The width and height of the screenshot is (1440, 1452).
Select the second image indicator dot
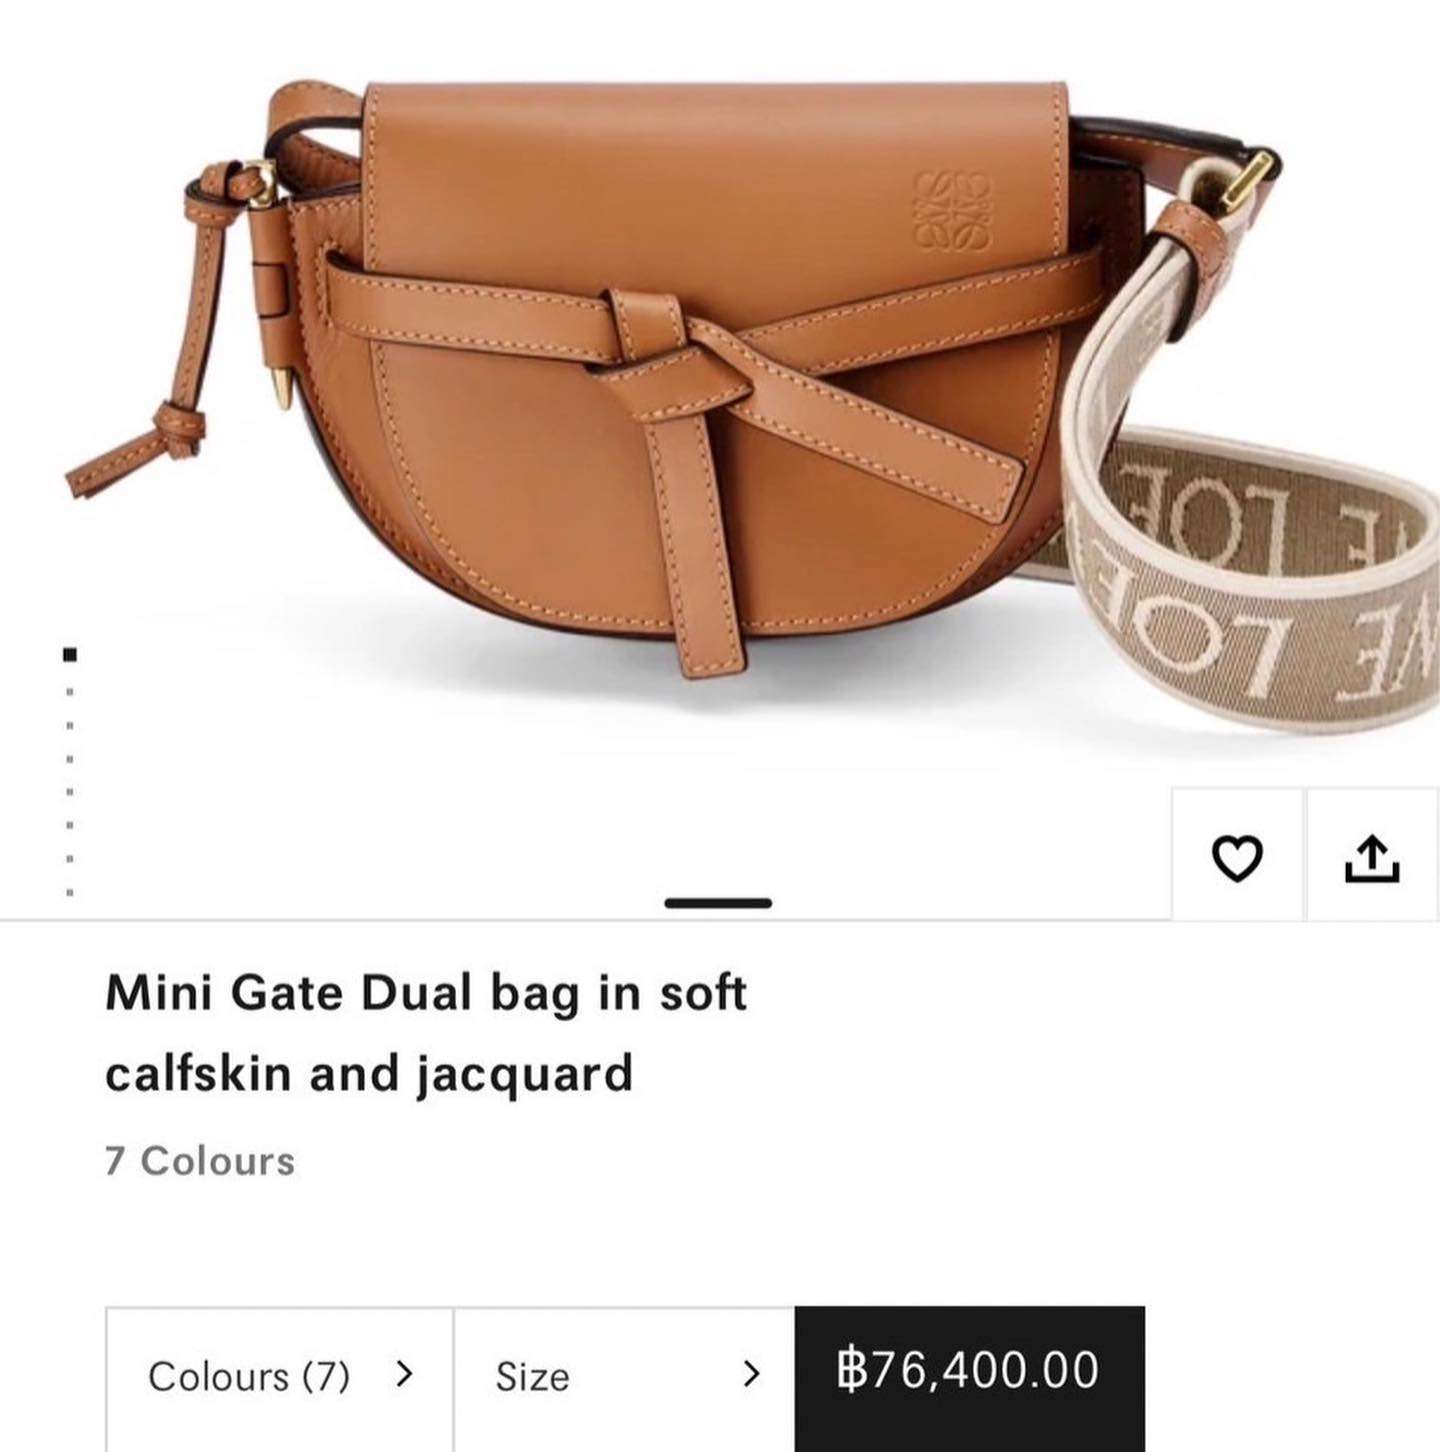(x=70, y=691)
